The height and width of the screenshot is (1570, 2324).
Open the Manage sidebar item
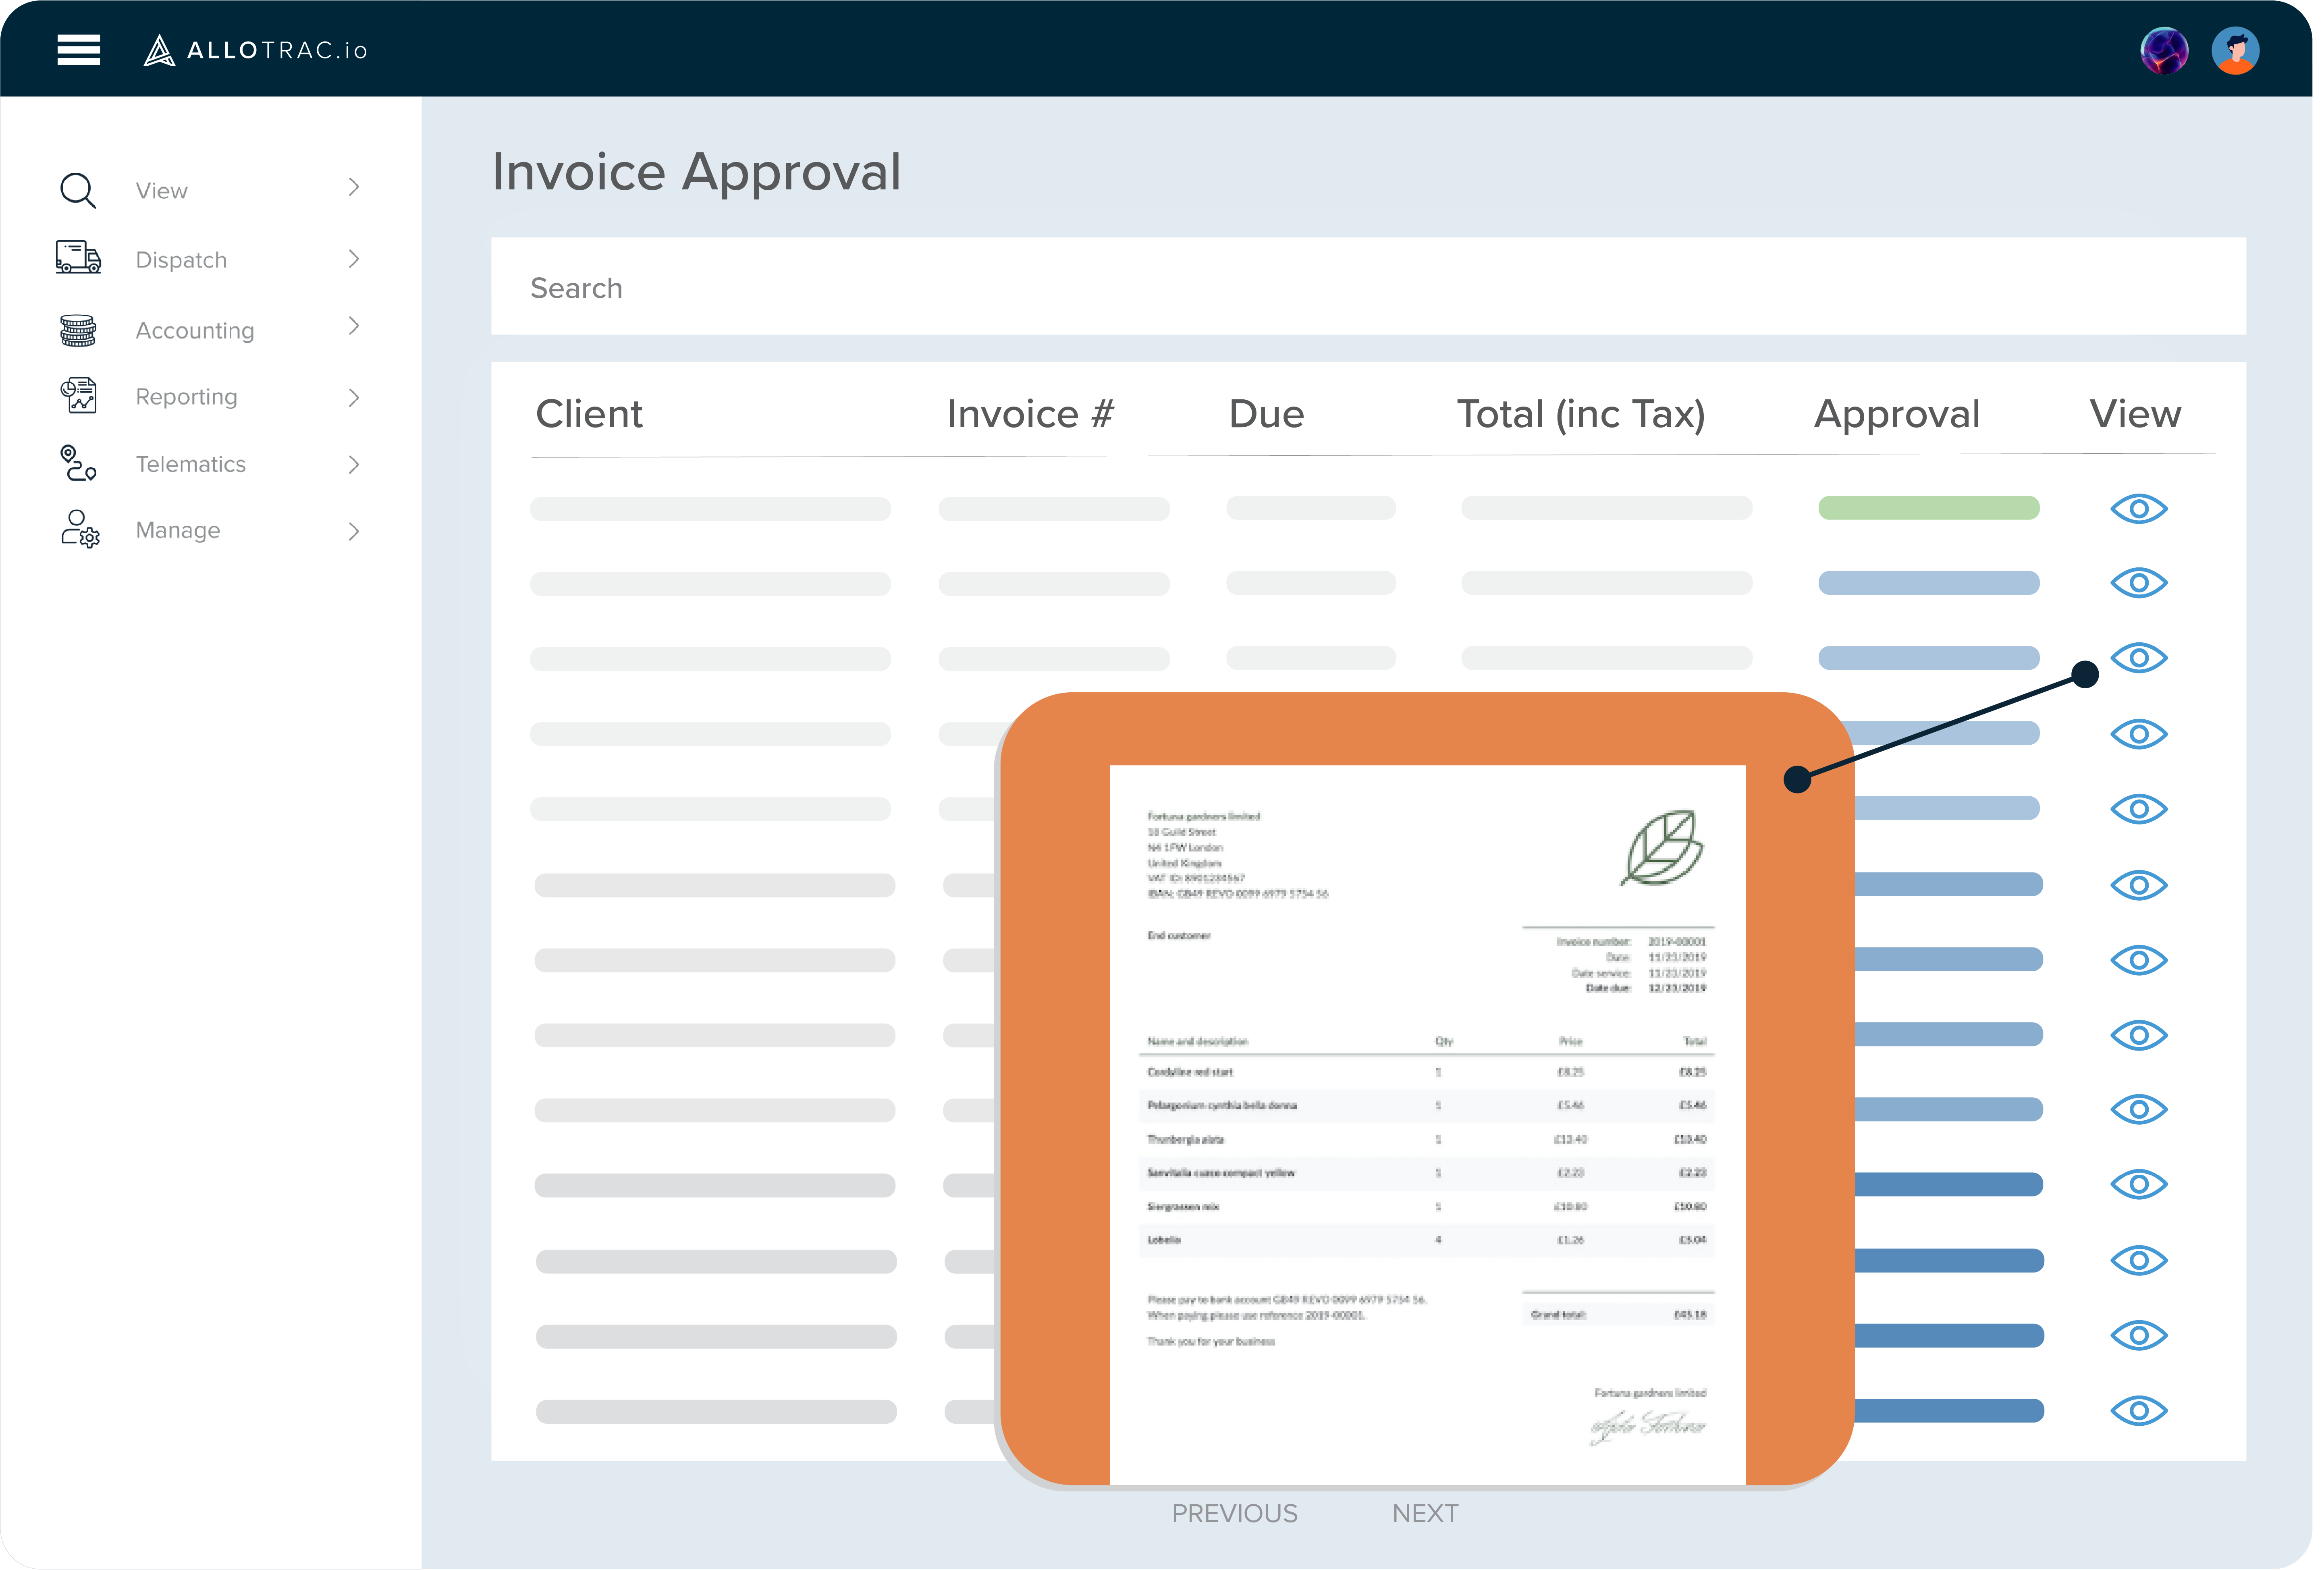(178, 531)
